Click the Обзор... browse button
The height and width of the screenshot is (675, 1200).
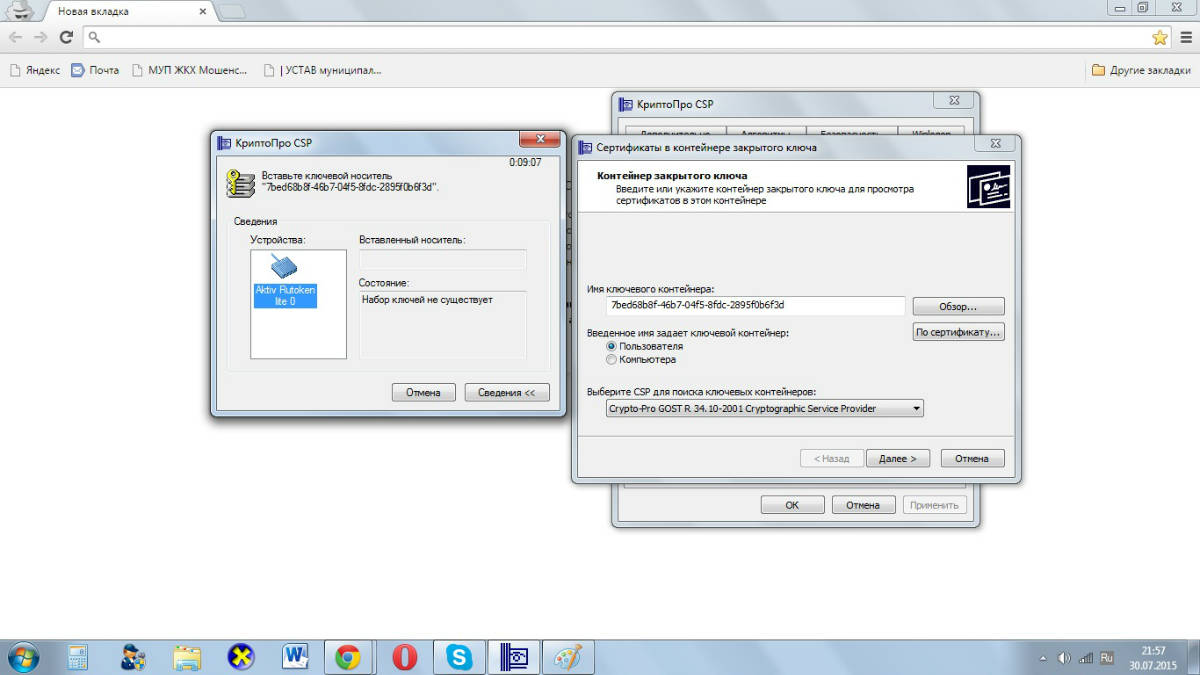pyautogui.click(x=958, y=306)
